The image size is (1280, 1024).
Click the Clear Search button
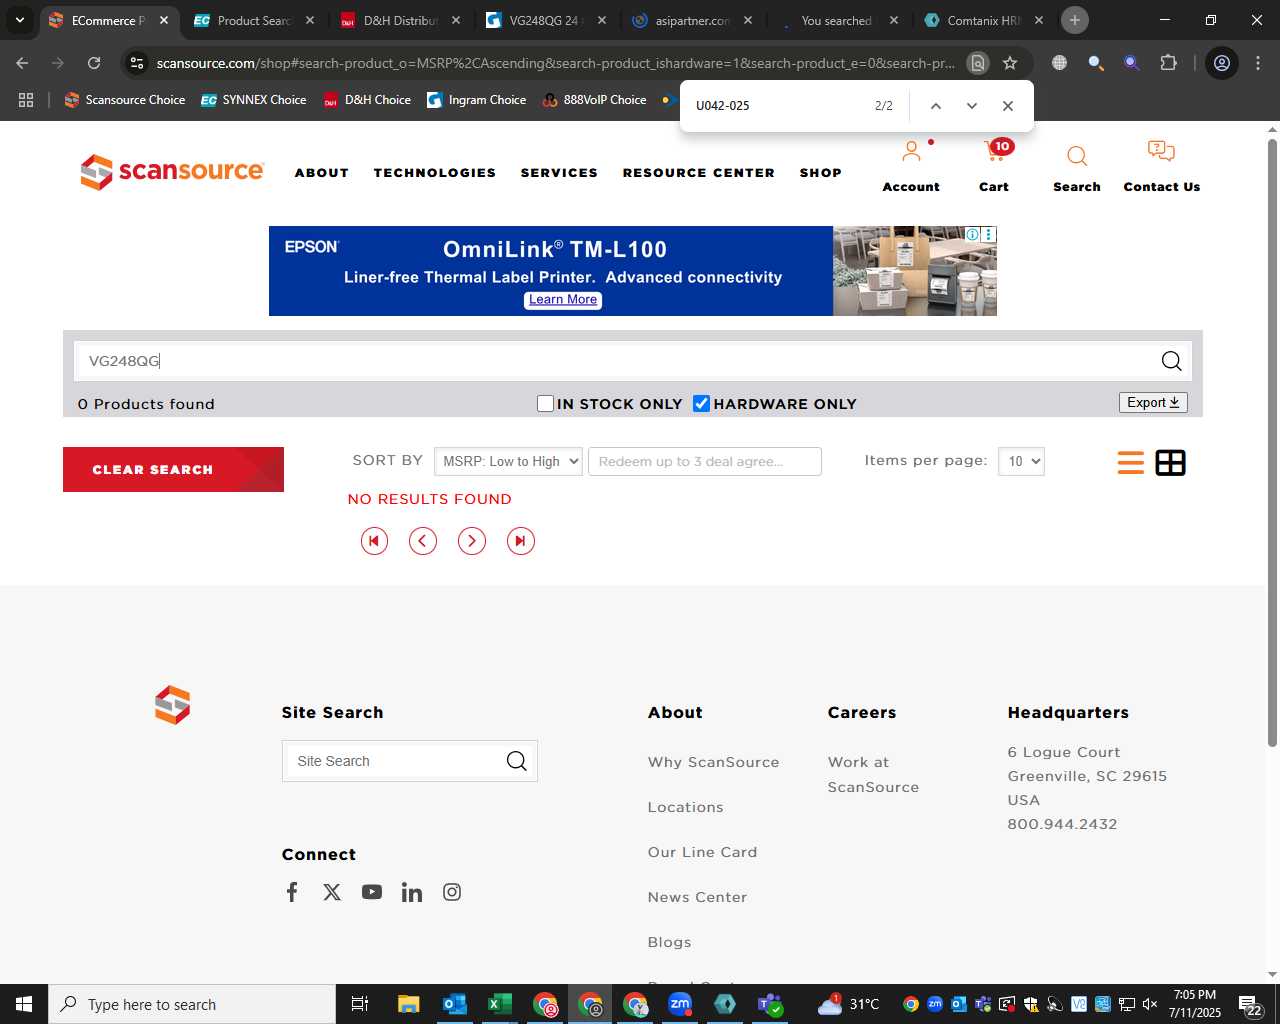pyautogui.click(x=173, y=469)
